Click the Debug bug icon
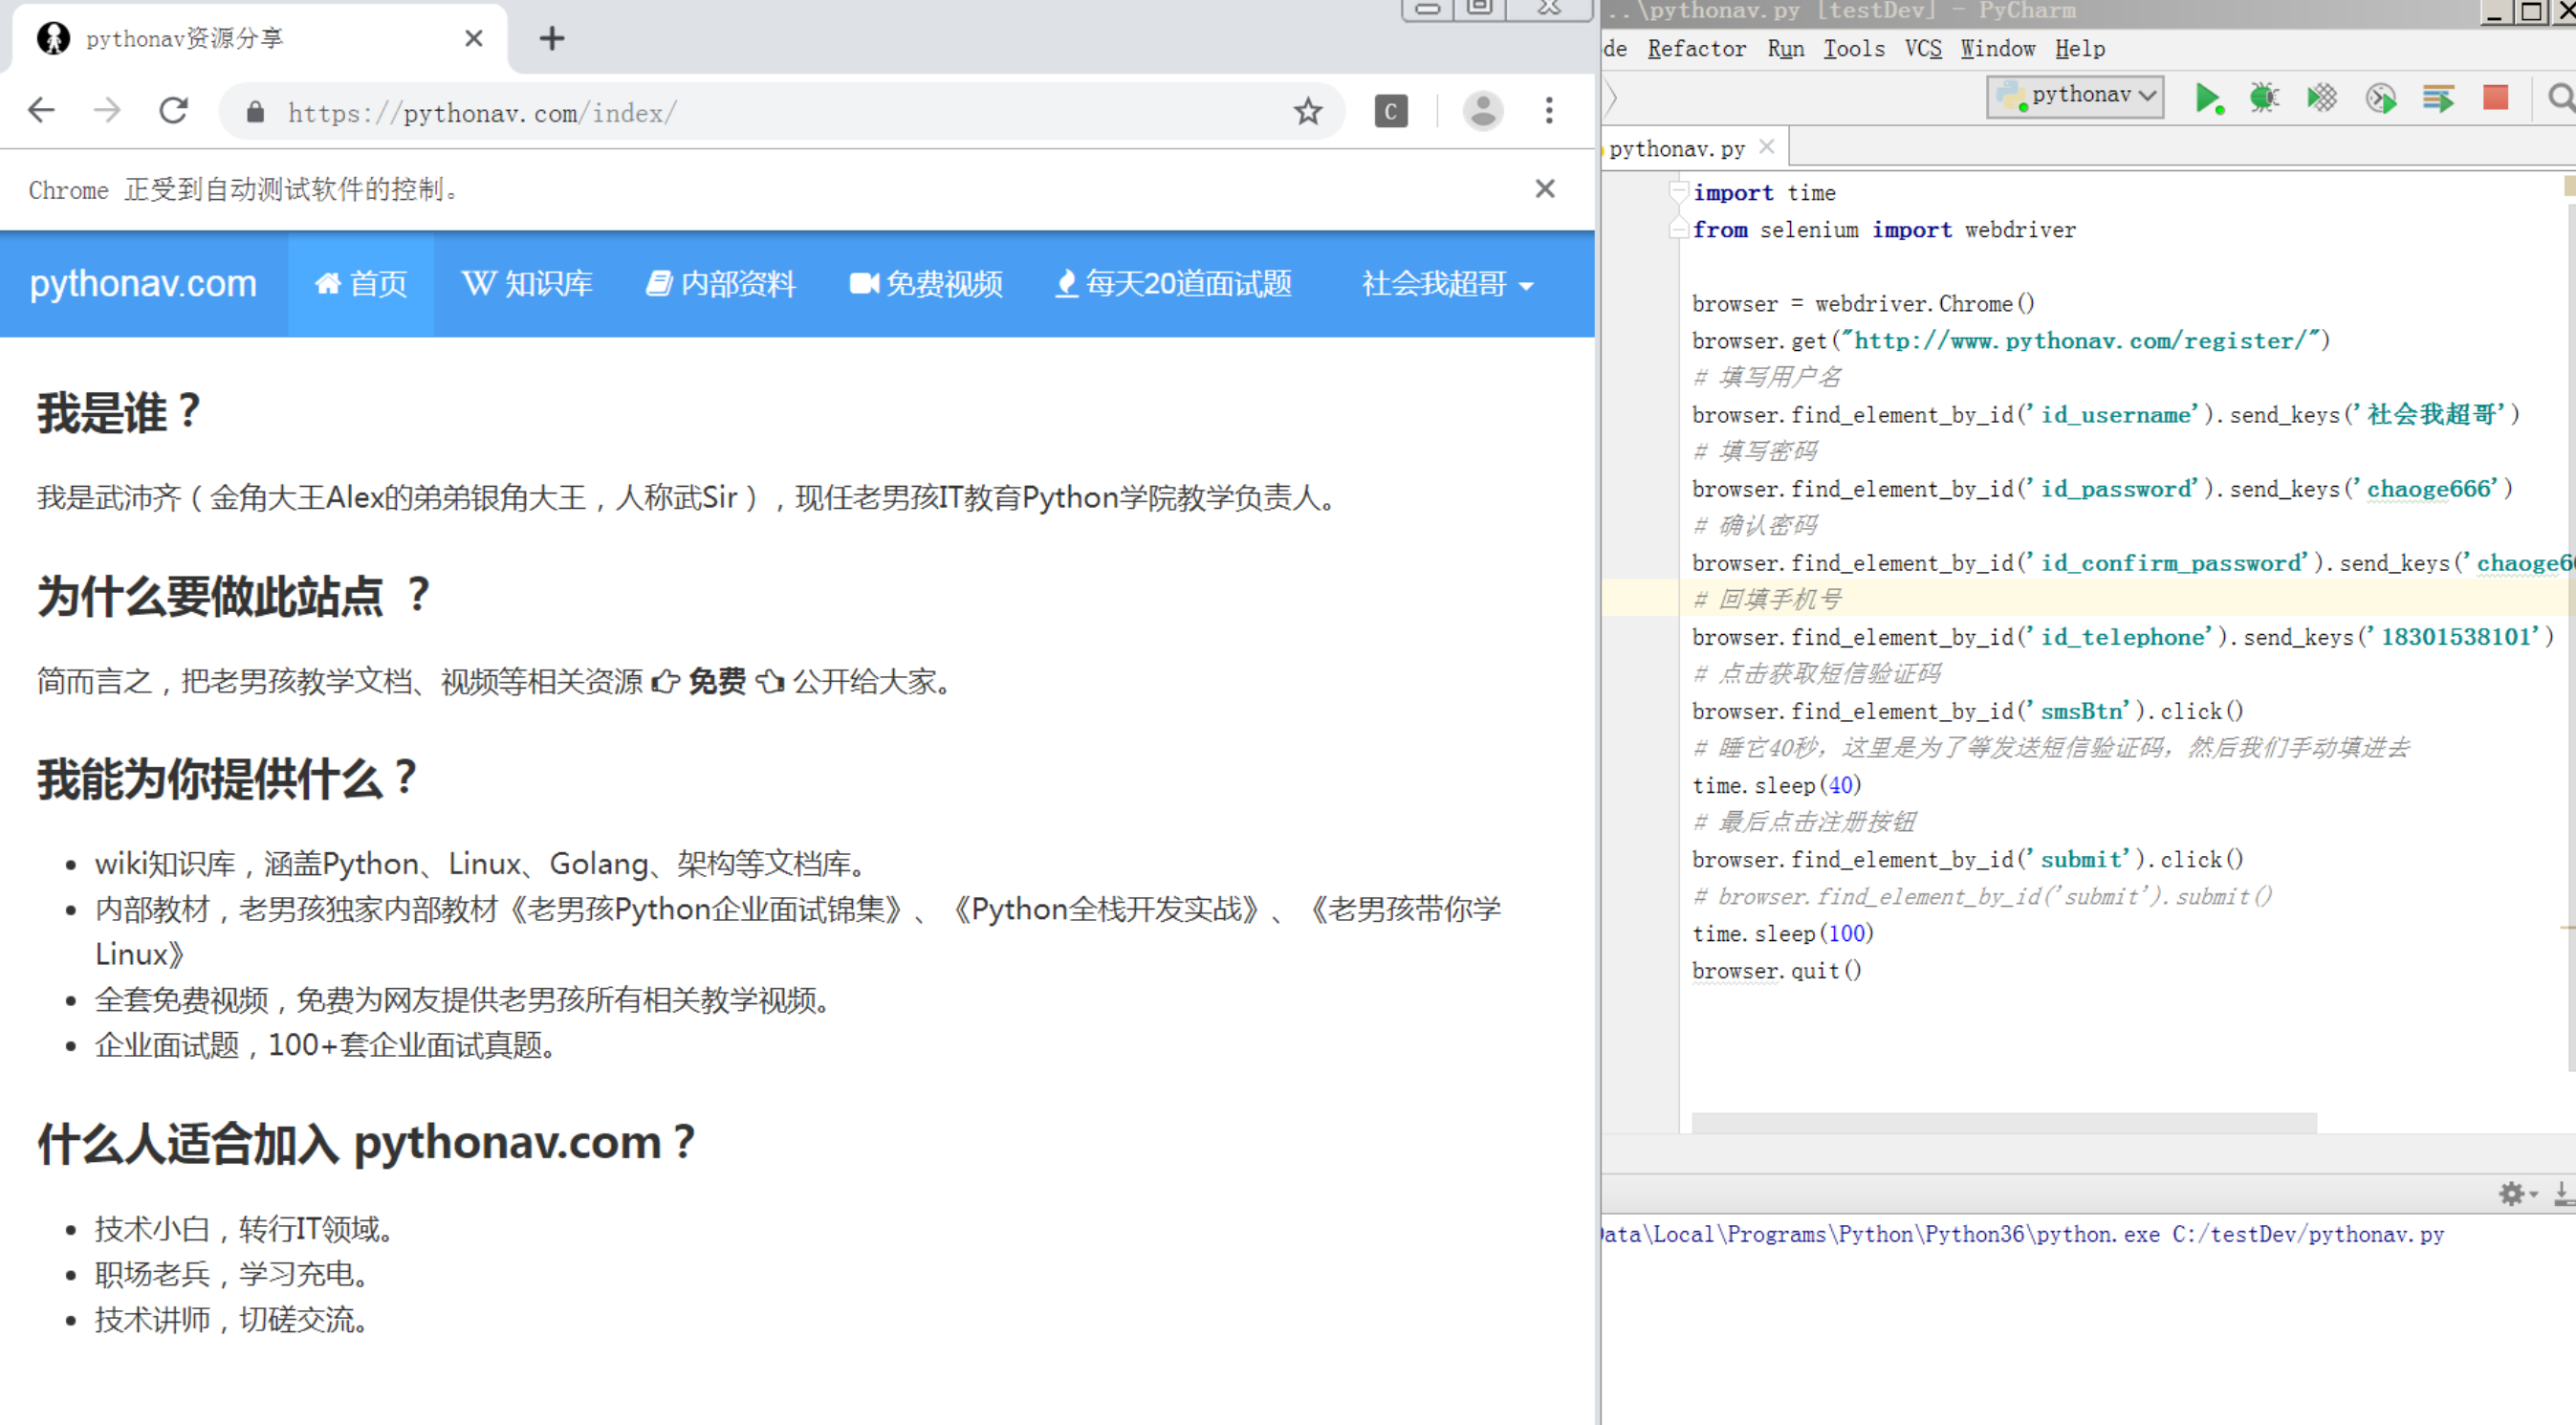Image resolution: width=2576 pixels, height=1425 pixels. (2264, 97)
